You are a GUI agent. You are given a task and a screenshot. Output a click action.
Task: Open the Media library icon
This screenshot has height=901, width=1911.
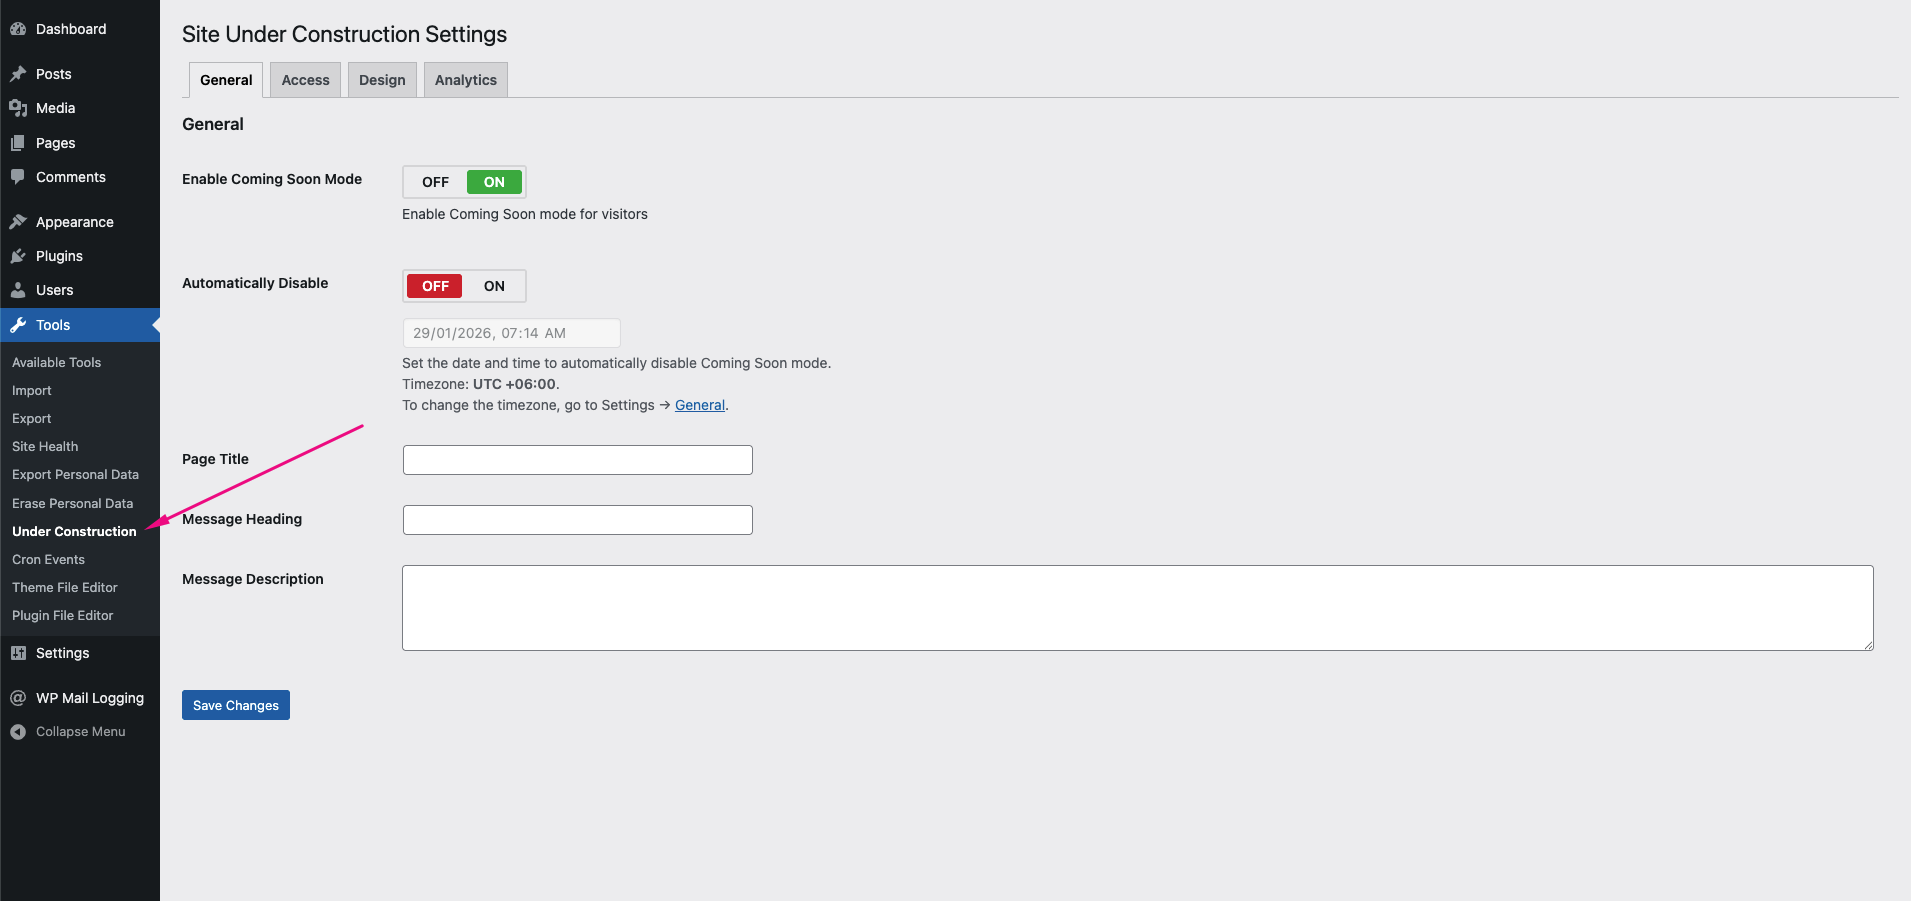(19, 108)
